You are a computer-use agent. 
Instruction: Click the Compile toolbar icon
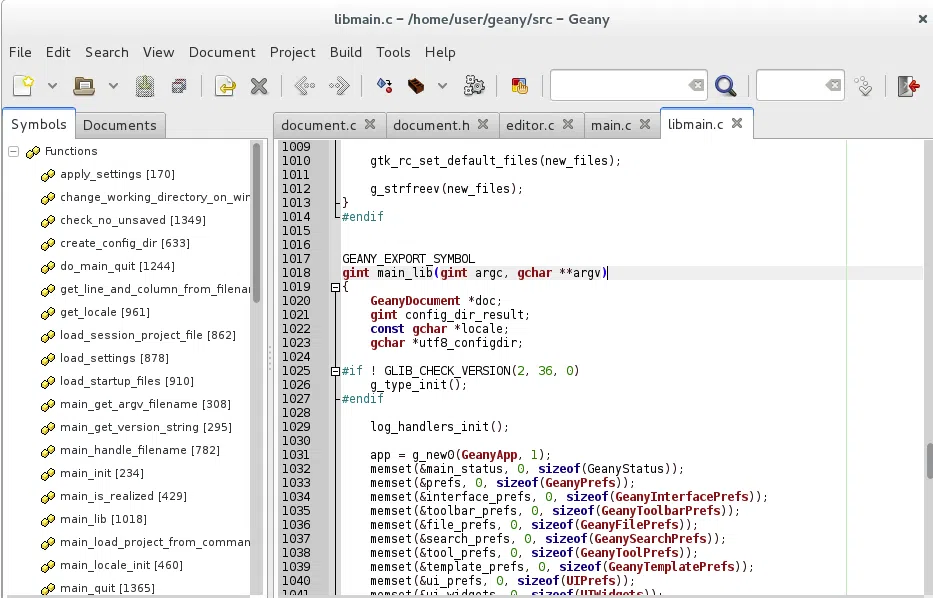tap(384, 86)
